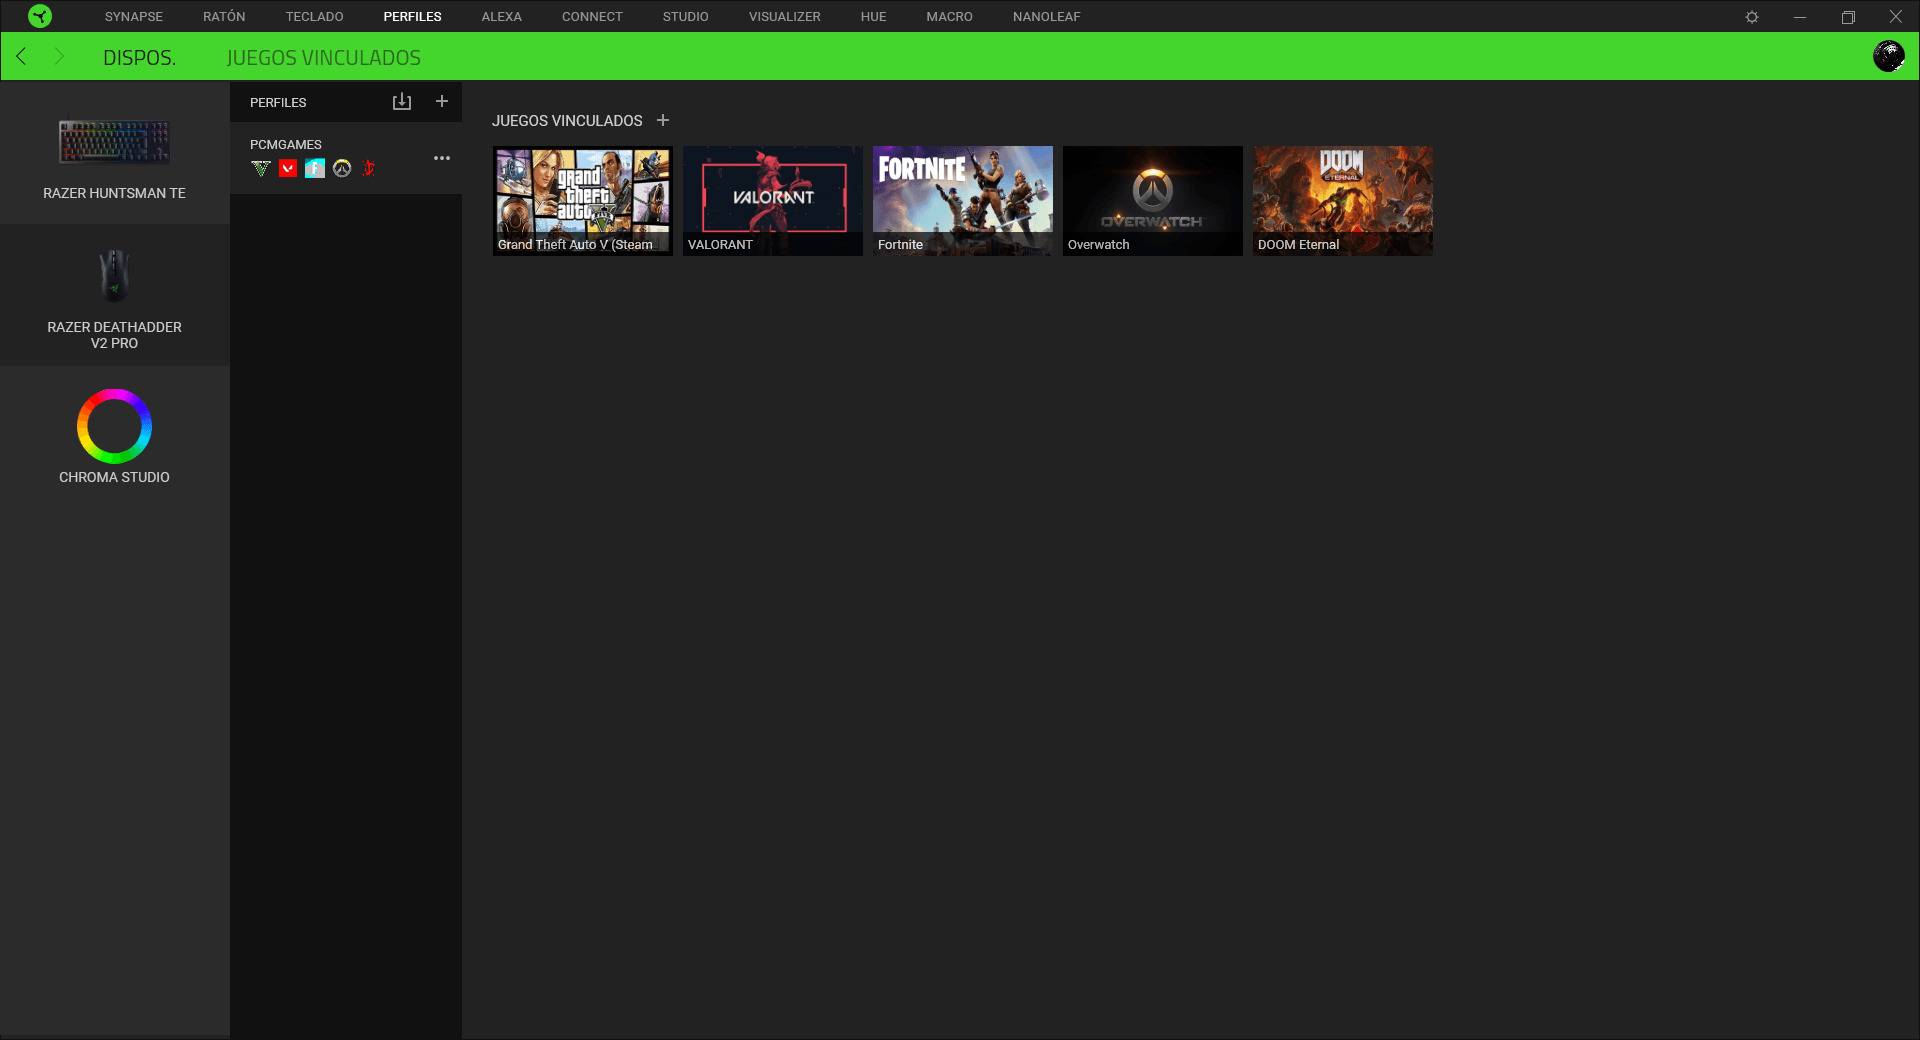Click the Fortnite icon in the PCMGAMES profile
Screen dimensions: 1920x1040
(315, 168)
